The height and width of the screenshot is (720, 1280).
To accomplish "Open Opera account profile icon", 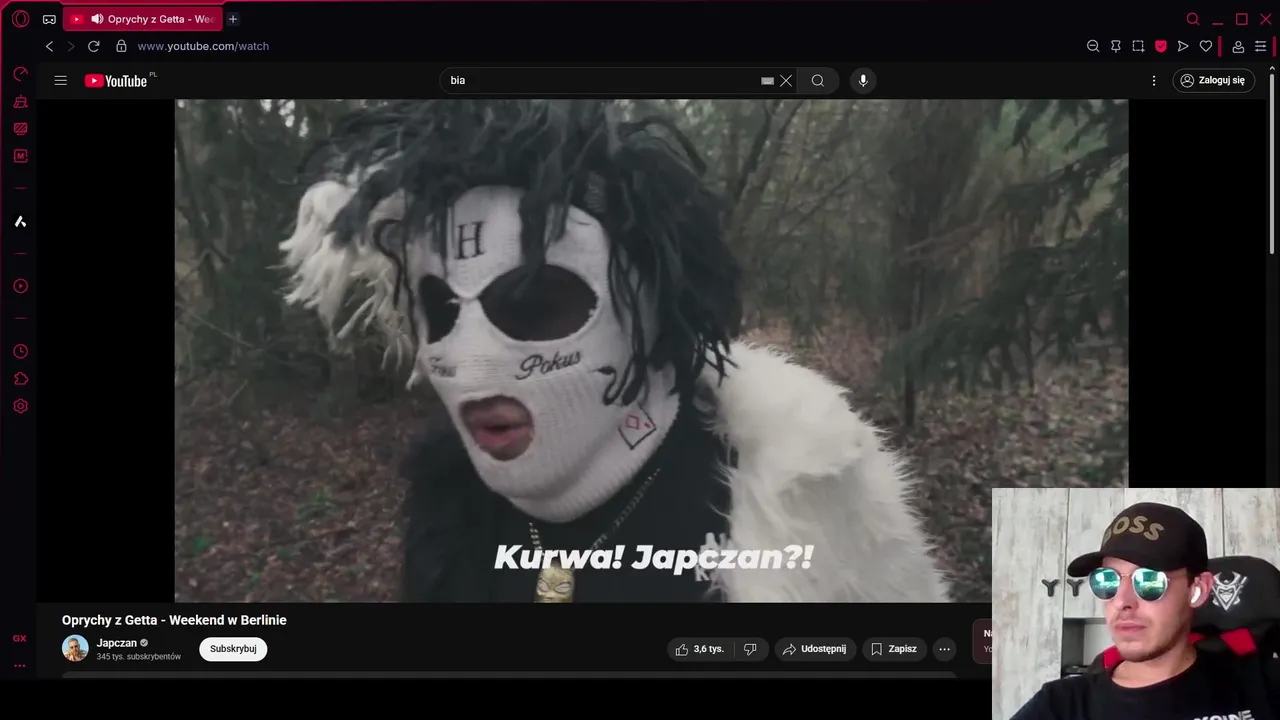I will [x=1238, y=46].
